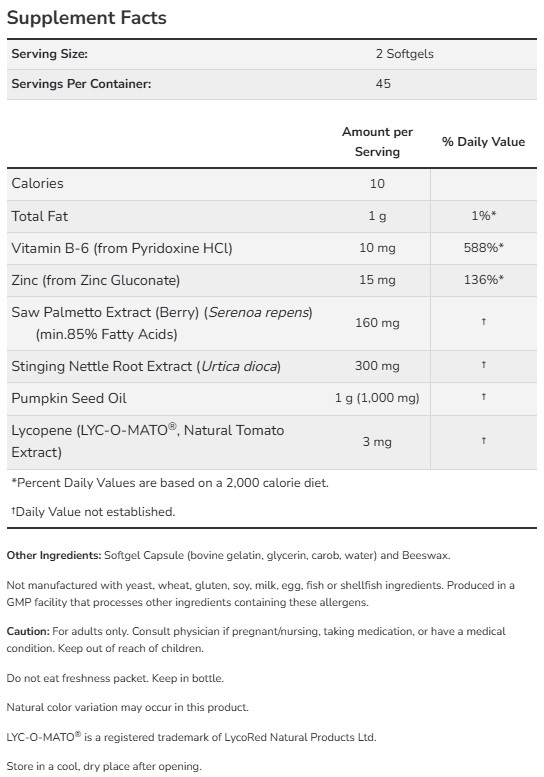Image resolution: width=544 pixels, height=777 pixels.
Task: Click the Lycopene row dagger symbol
Action: (x=484, y=441)
